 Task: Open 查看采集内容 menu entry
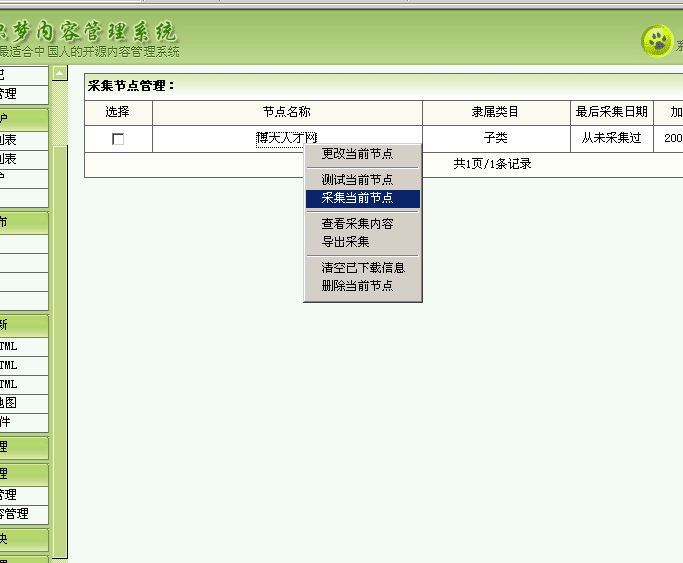coord(357,224)
